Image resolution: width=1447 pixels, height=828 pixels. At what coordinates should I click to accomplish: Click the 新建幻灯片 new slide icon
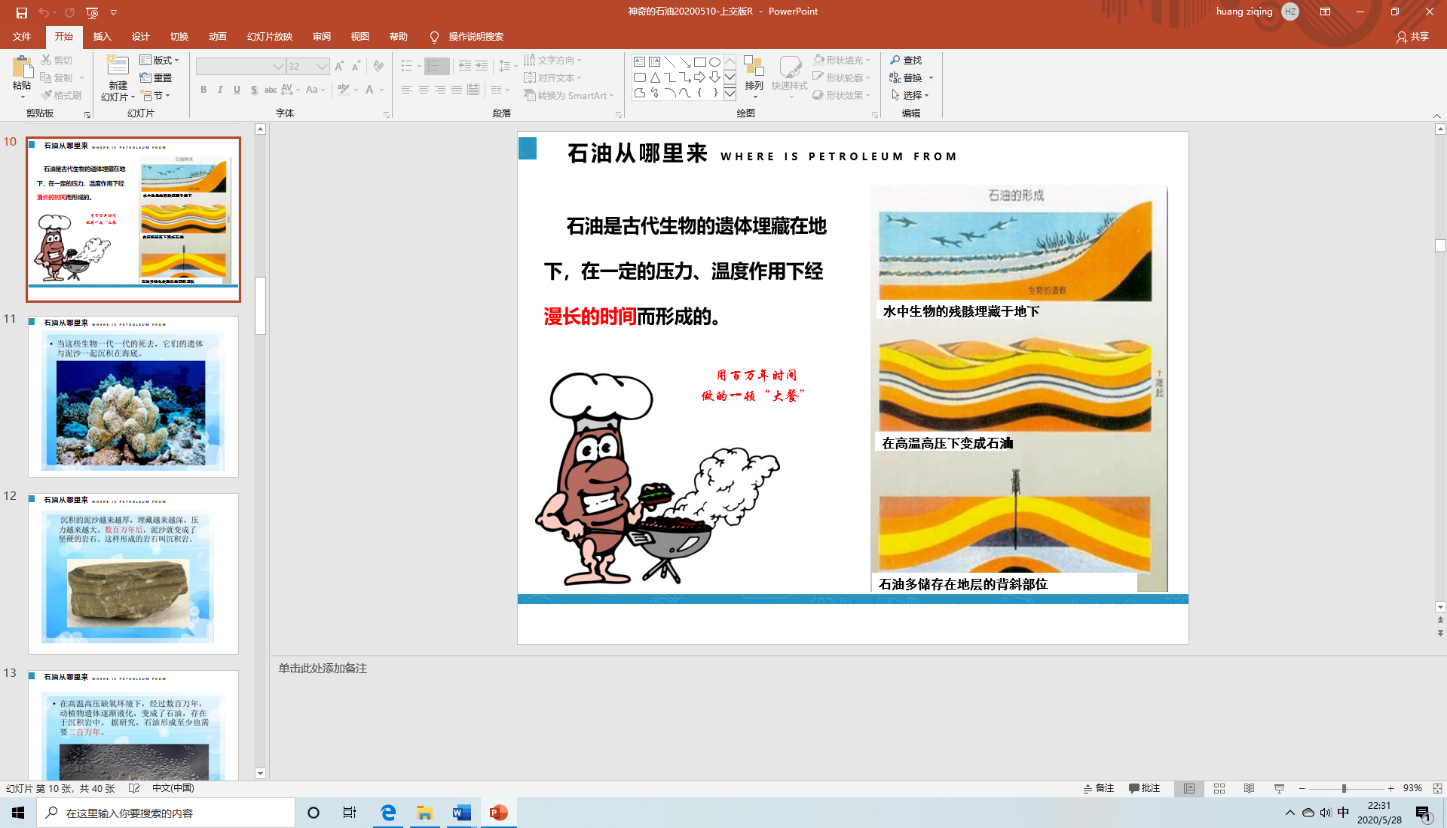tap(117, 67)
